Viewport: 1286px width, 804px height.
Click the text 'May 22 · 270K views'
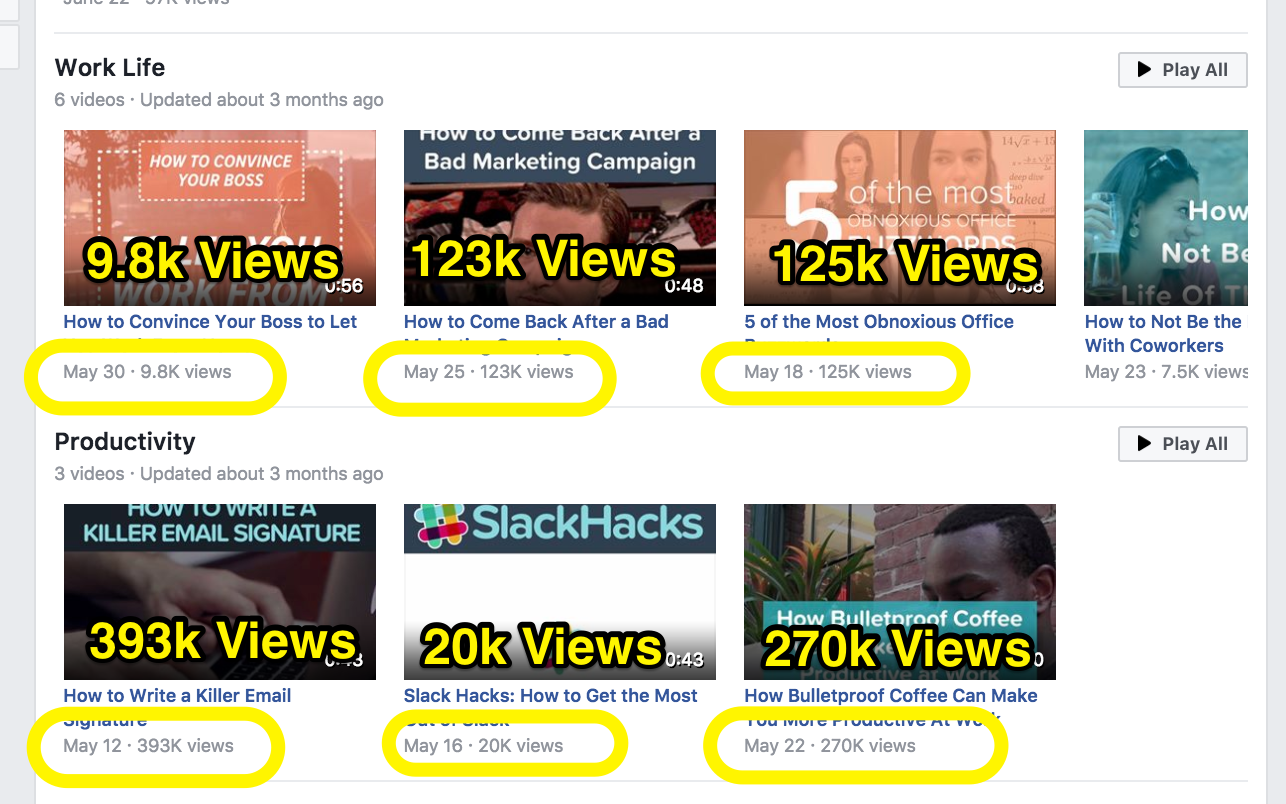(x=830, y=746)
